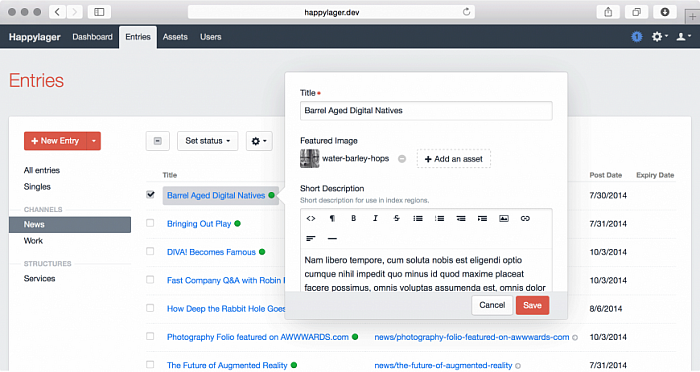Toggle HTML source view in editor toolbar
Image resolution: width=700 pixels, height=372 pixels.
(x=311, y=218)
